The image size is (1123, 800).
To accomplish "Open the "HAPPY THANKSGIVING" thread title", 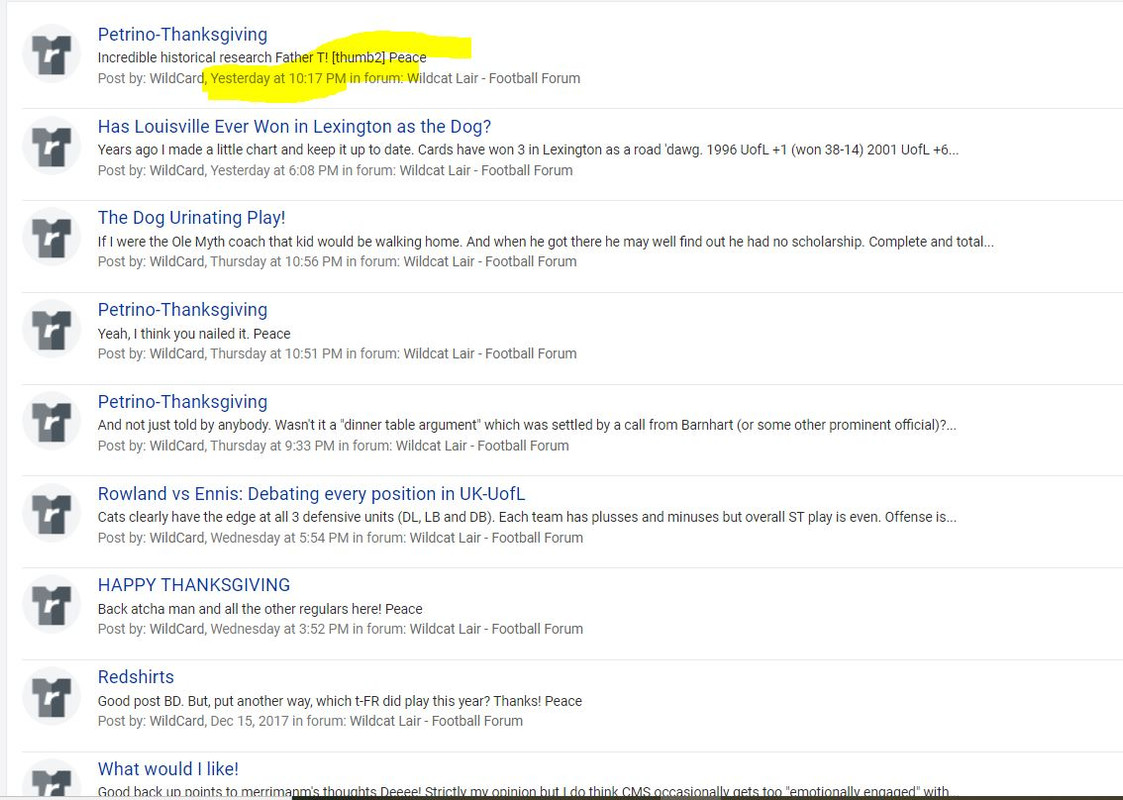I will click(194, 584).
